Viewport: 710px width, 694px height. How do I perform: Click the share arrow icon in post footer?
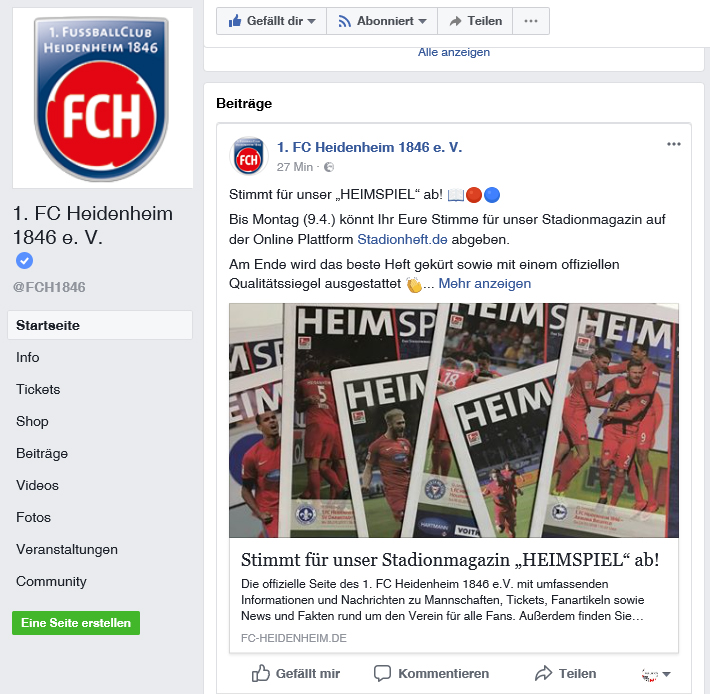[543, 673]
